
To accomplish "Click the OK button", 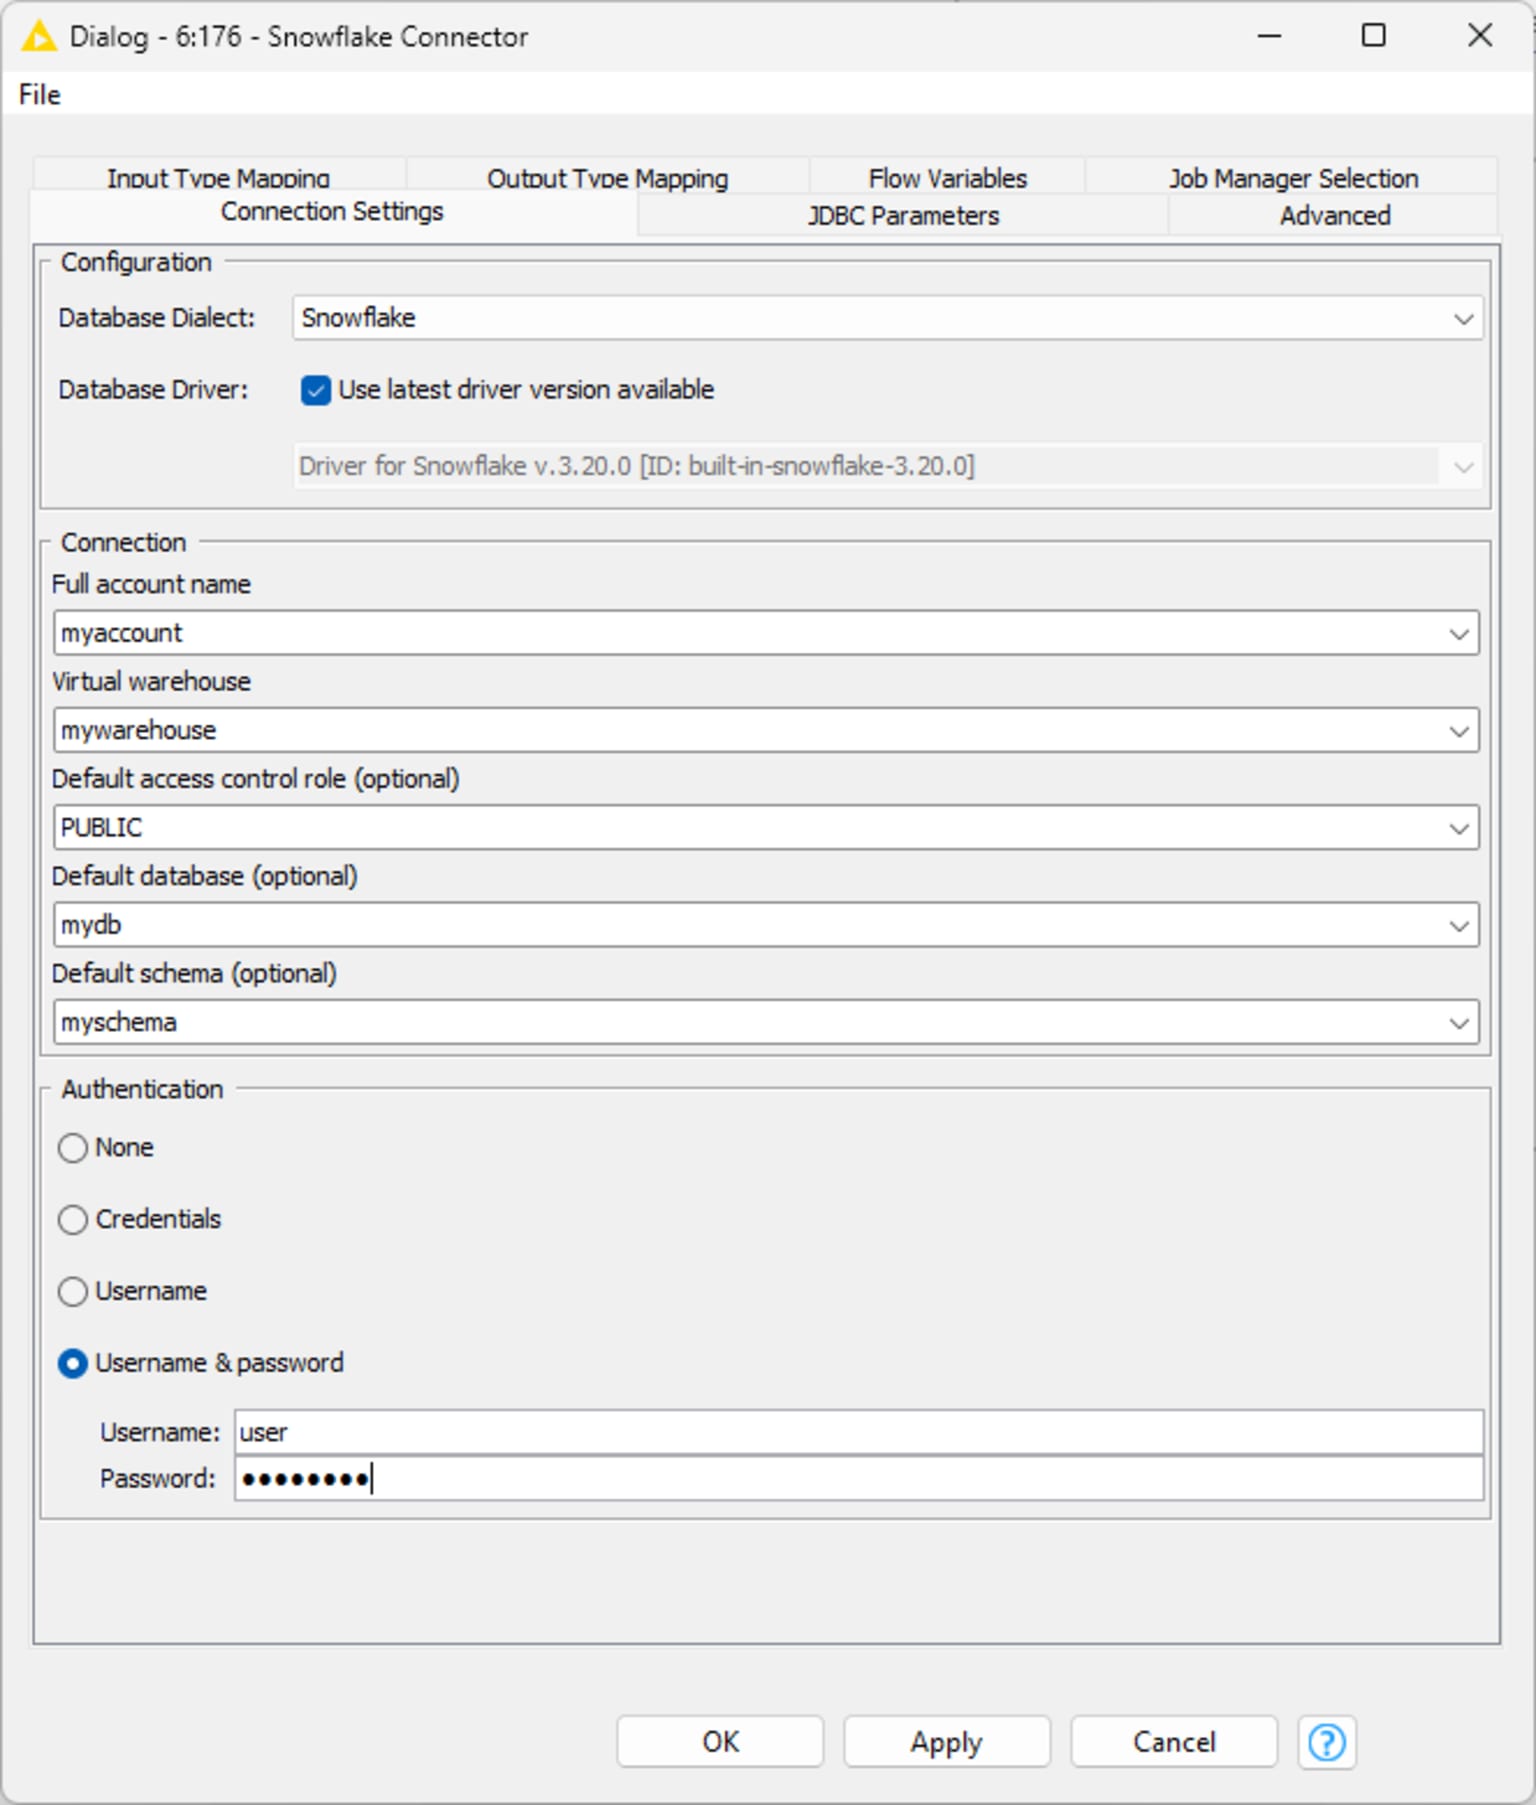I will pos(720,1742).
